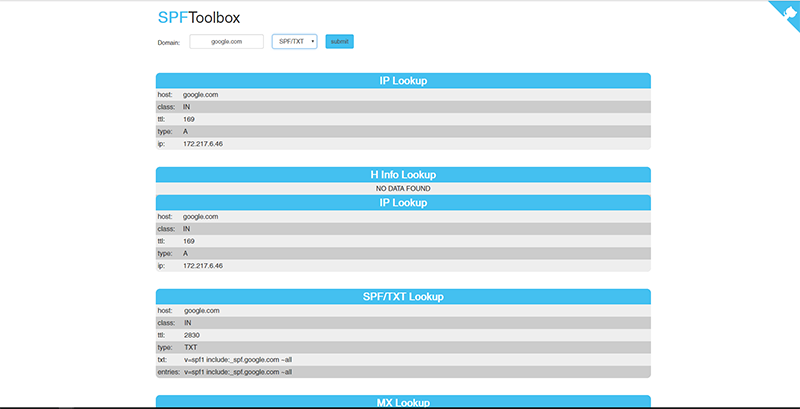The width and height of the screenshot is (800, 409).
Task: Click ttl 169 in second IP Lookup
Action: point(189,241)
